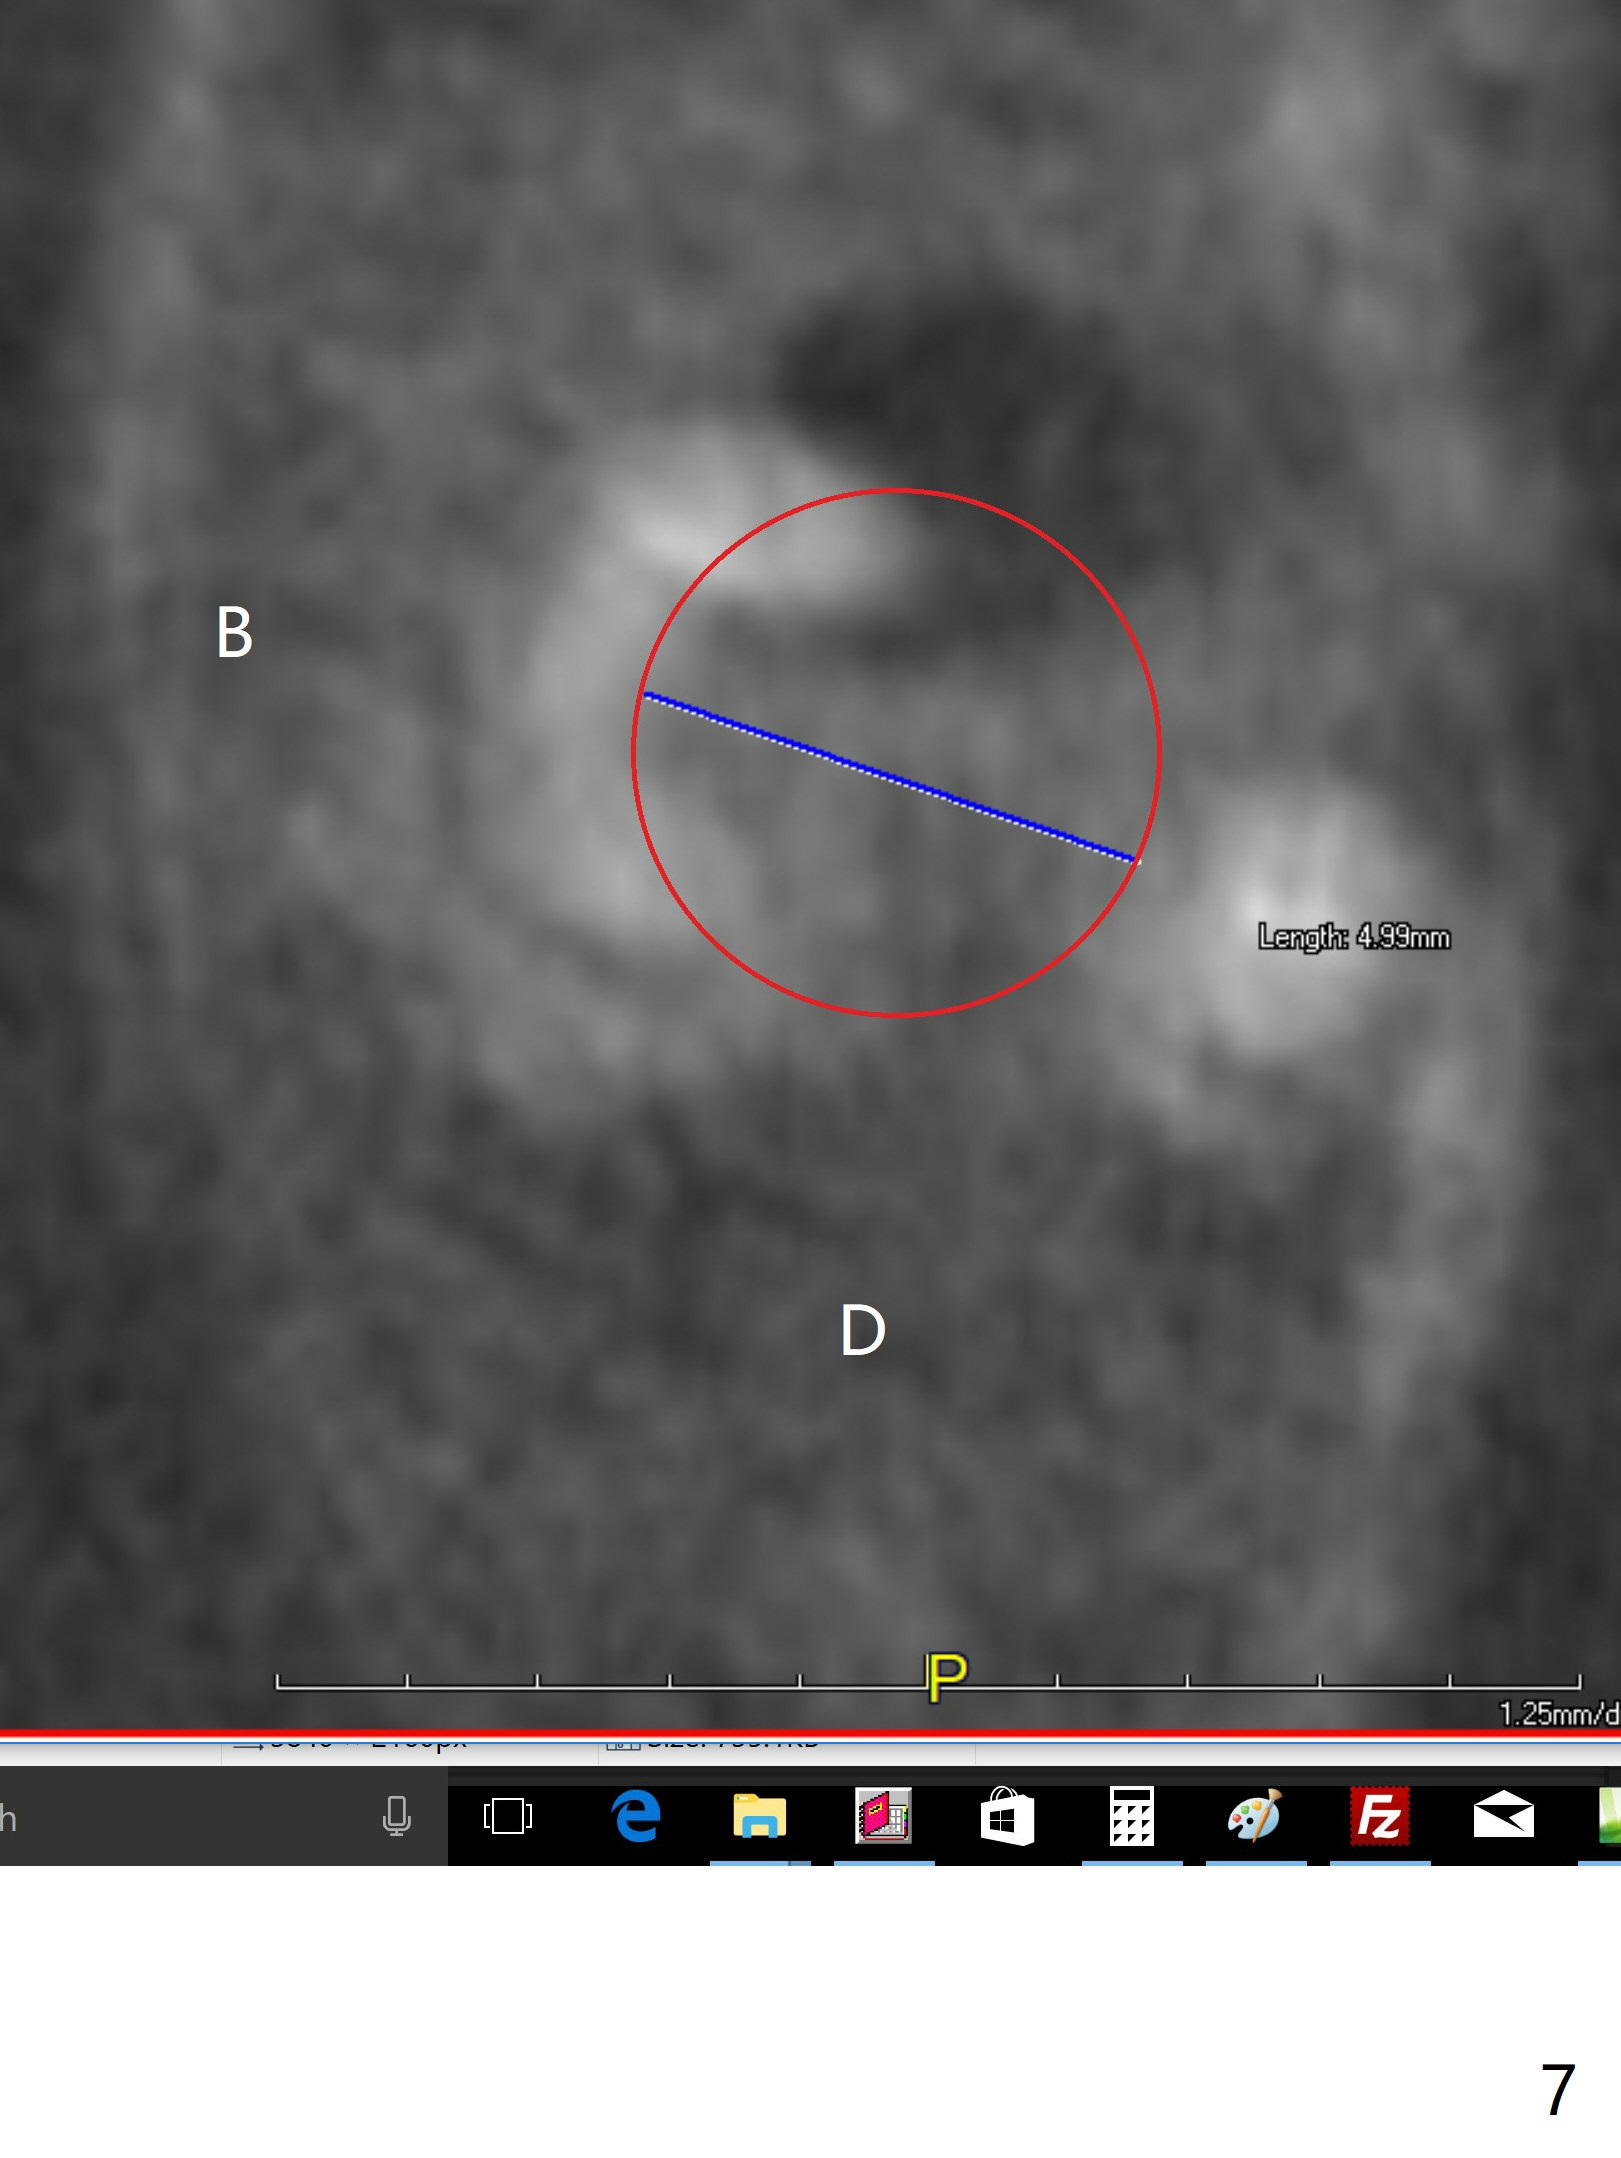
Task: Launch Microsoft Store from the taskbar
Action: (1006, 1816)
